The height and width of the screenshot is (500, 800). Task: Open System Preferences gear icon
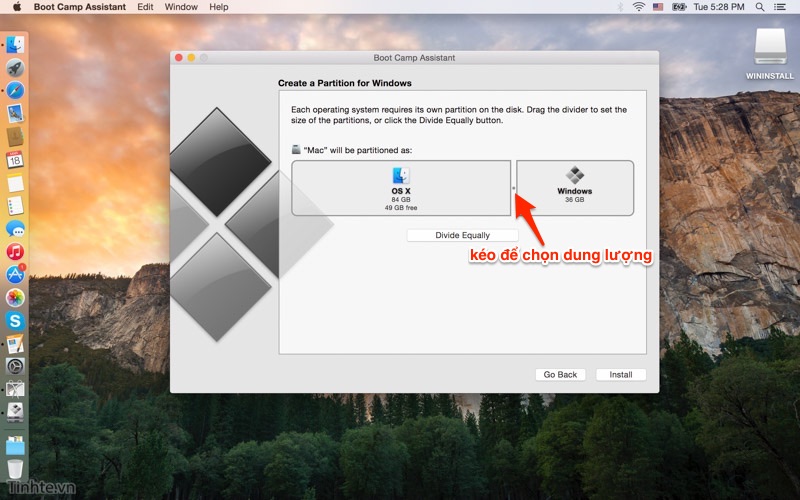(15, 366)
